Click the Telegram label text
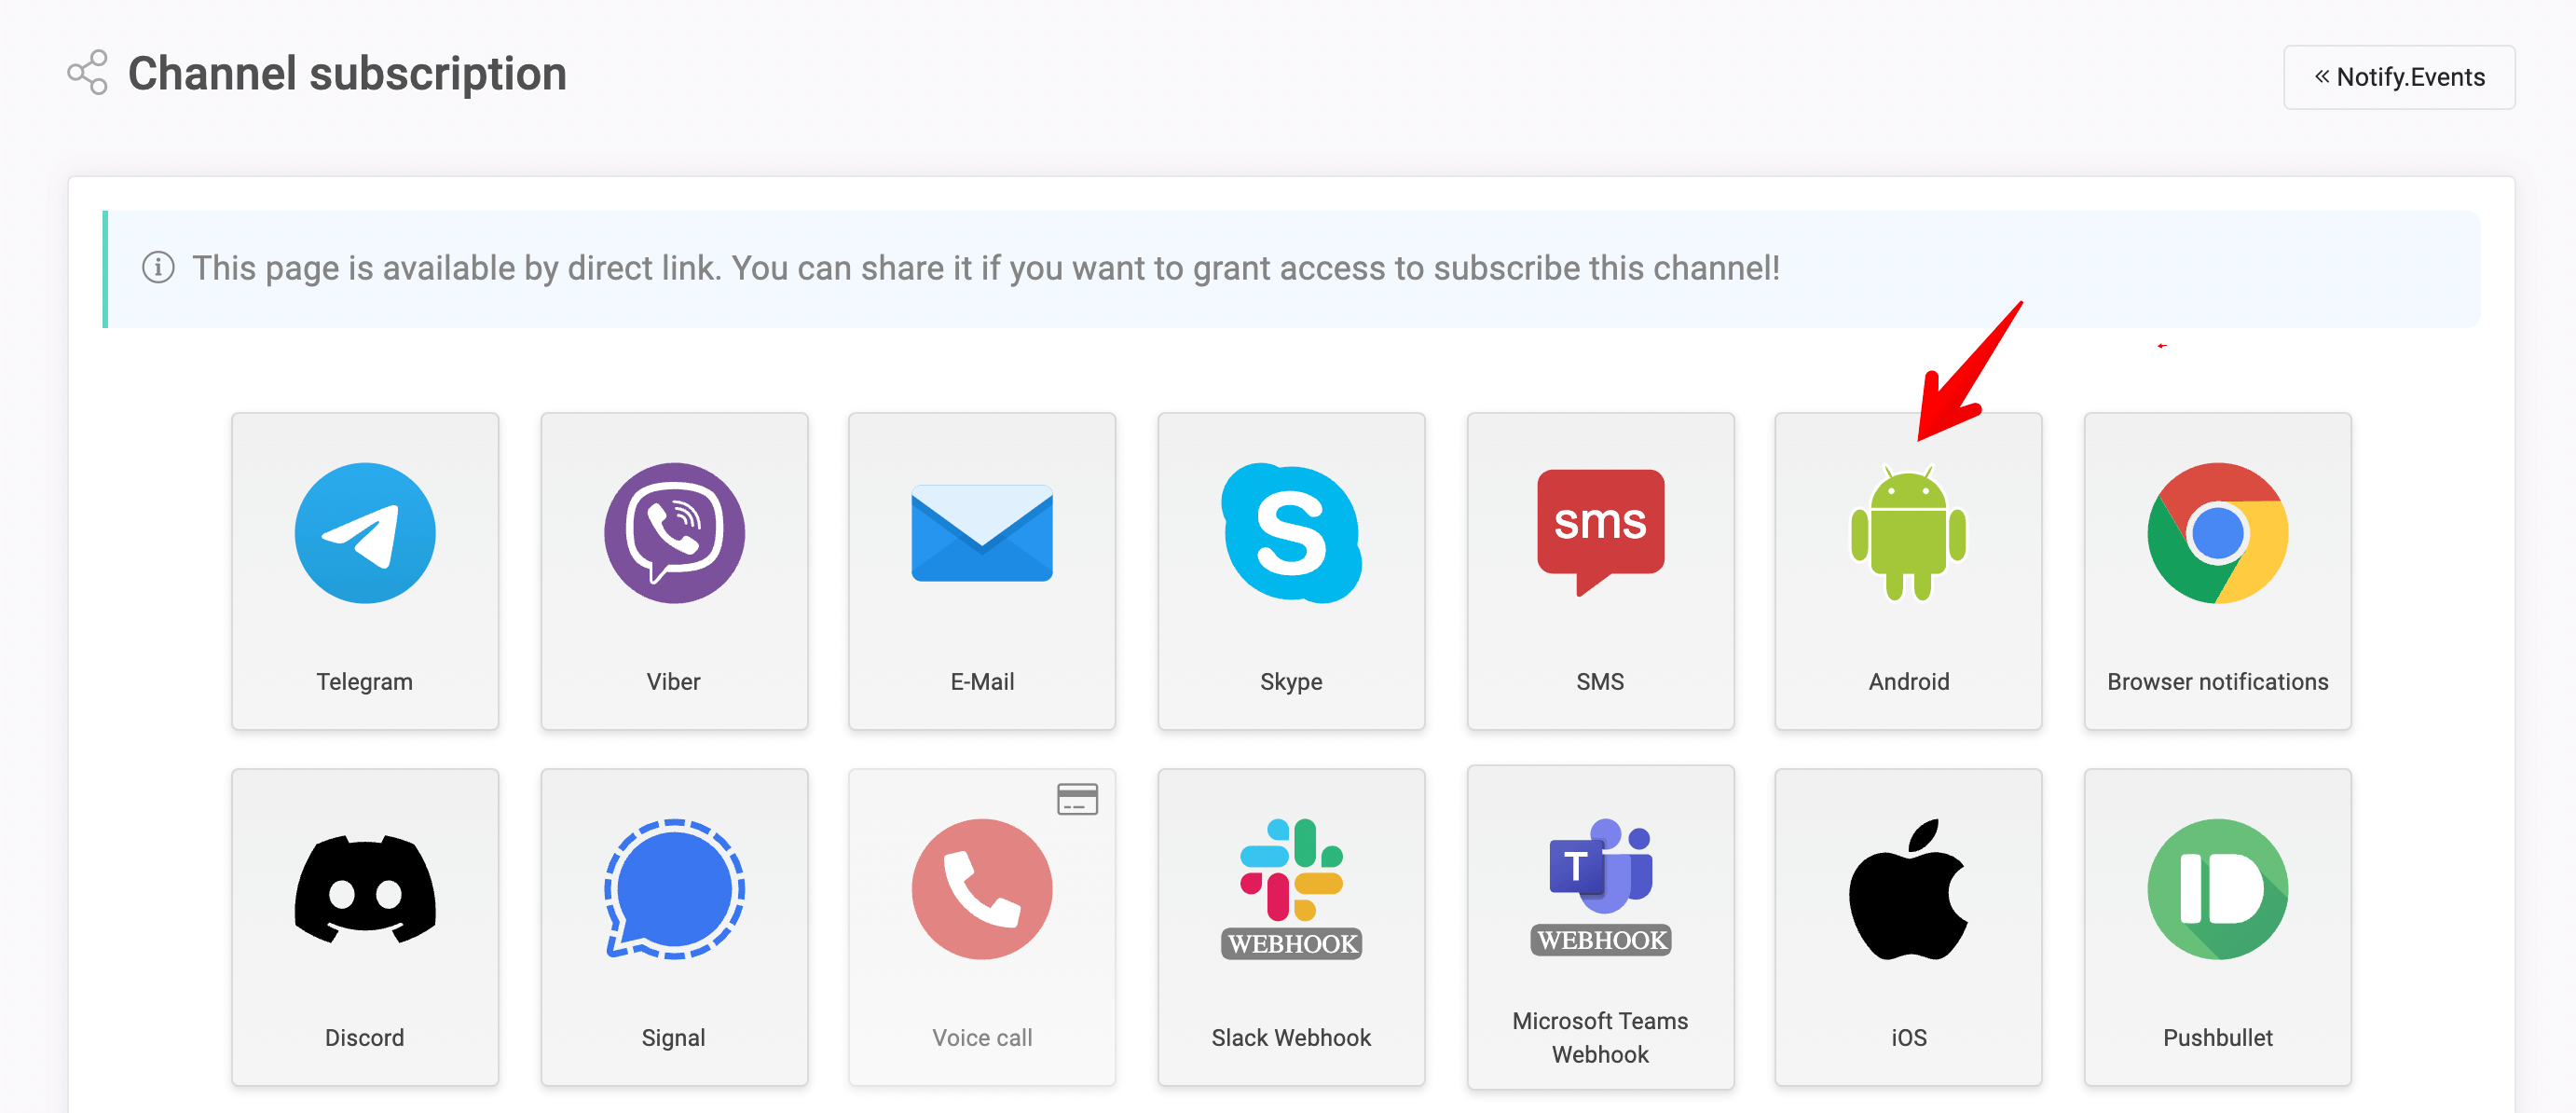The image size is (2576, 1113). (x=365, y=682)
